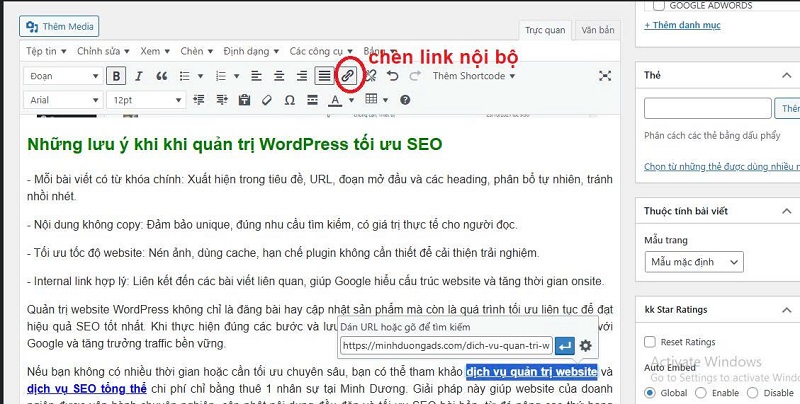Open the Các công cụ menu

pyautogui.click(x=321, y=51)
